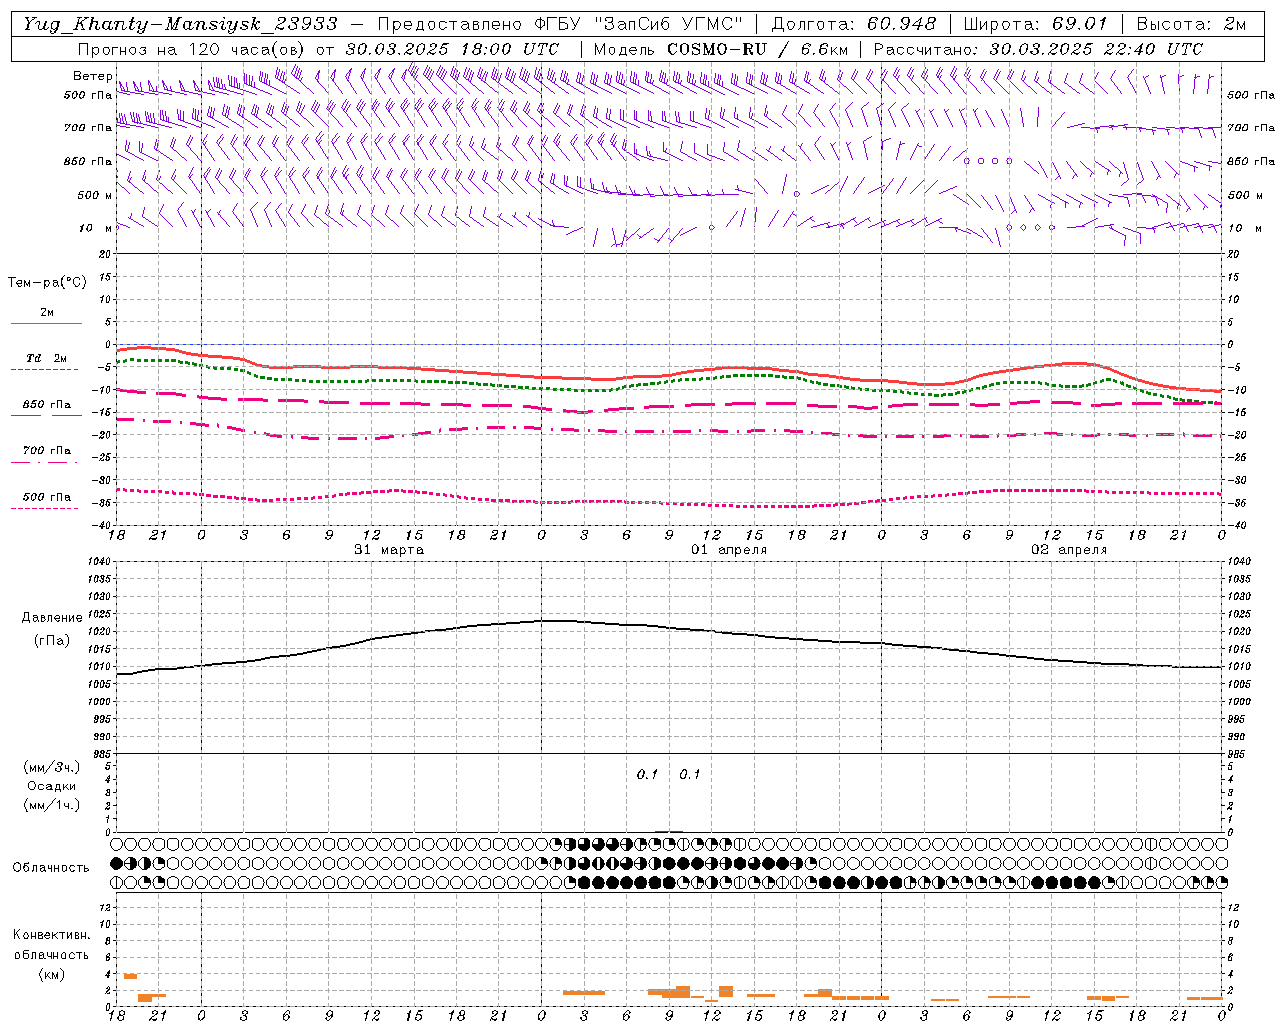
Task: Click the "(гПа)" unit under Давление
Action: click(x=52, y=640)
